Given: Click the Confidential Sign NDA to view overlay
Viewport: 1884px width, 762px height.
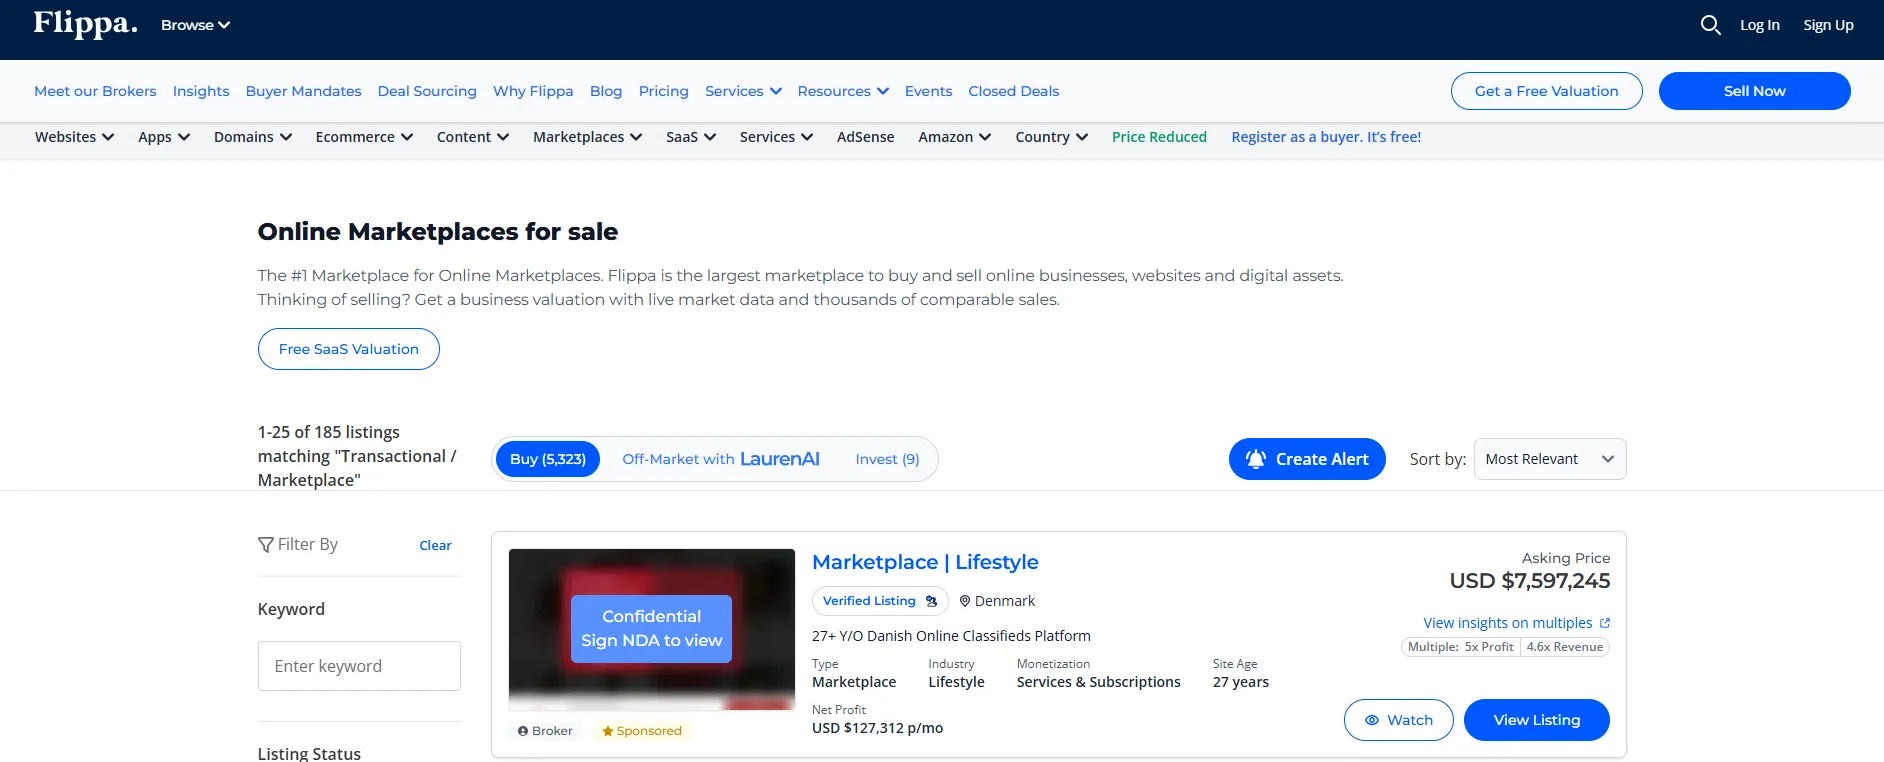Looking at the screenshot, I should click(651, 629).
